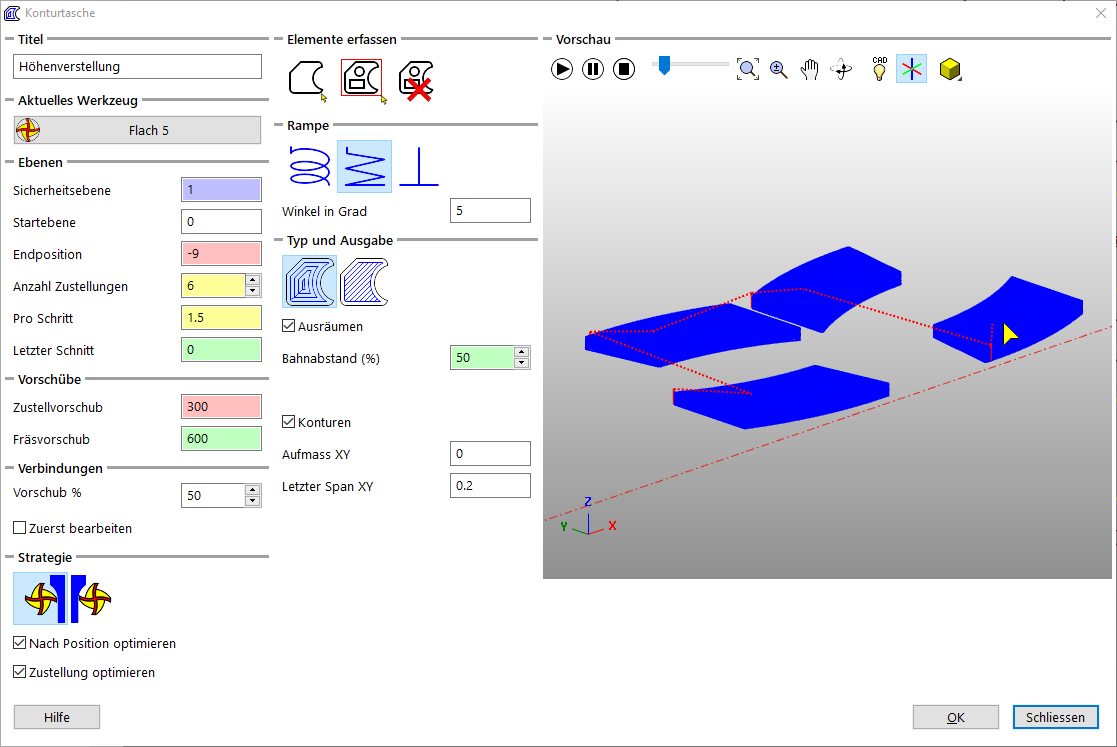Select the hatched zigzag pocket type icon
The image size is (1117, 747).
point(364,281)
